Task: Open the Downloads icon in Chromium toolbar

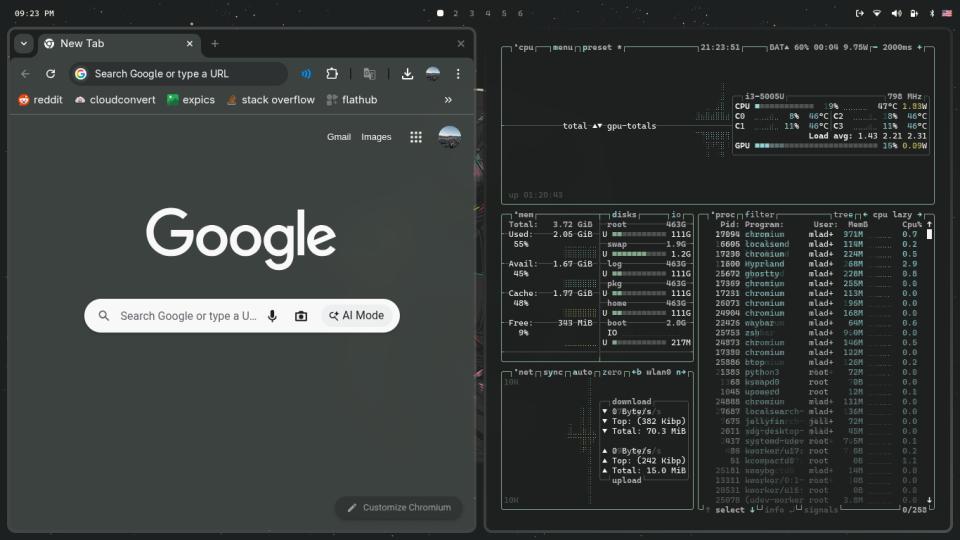Action: coord(407,74)
